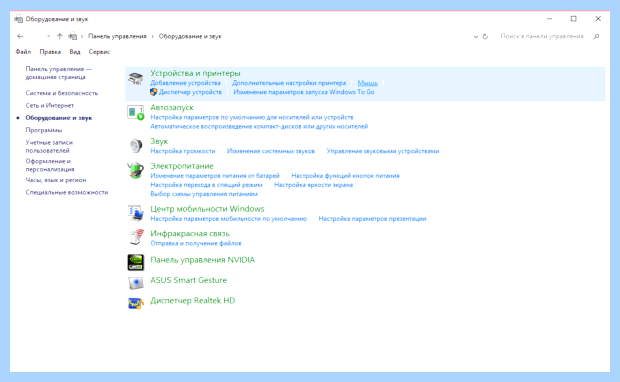Open the Автозапуск heading
620x382 pixels.
point(172,108)
